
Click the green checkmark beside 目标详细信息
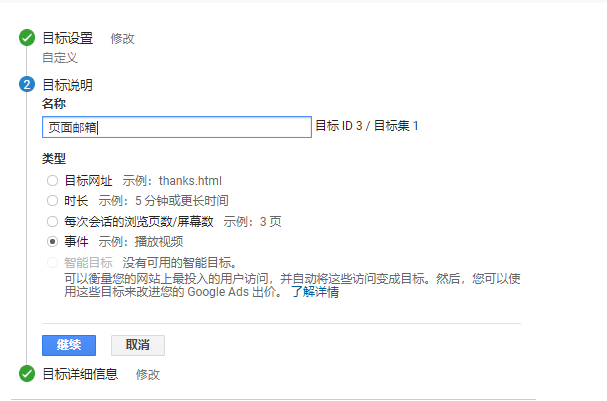pyautogui.click(x=27, y=374)
